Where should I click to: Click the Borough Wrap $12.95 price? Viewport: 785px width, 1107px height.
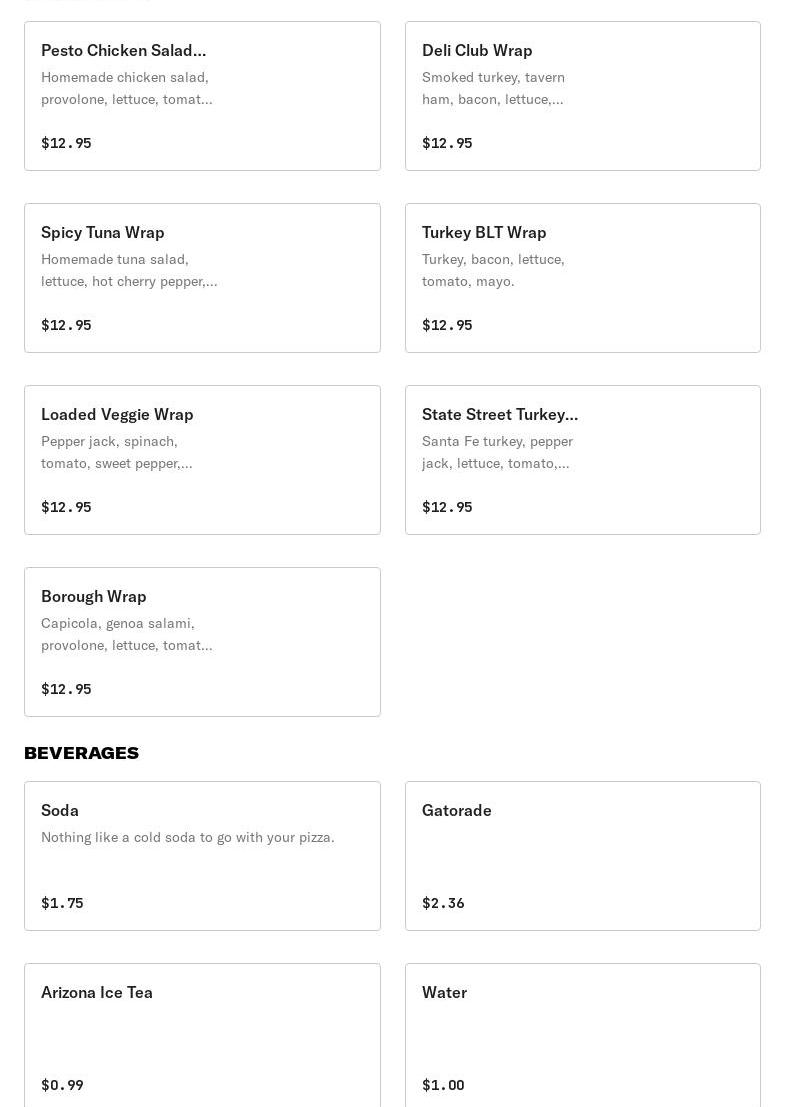pos(66,689)
